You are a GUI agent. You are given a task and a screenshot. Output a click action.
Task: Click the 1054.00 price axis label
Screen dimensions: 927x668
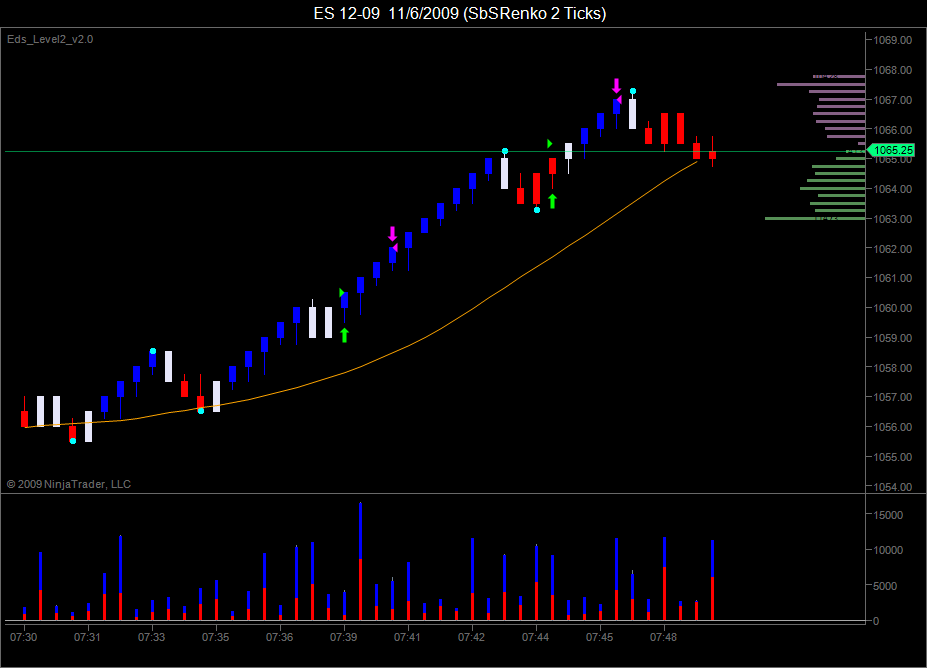[893, 487]
